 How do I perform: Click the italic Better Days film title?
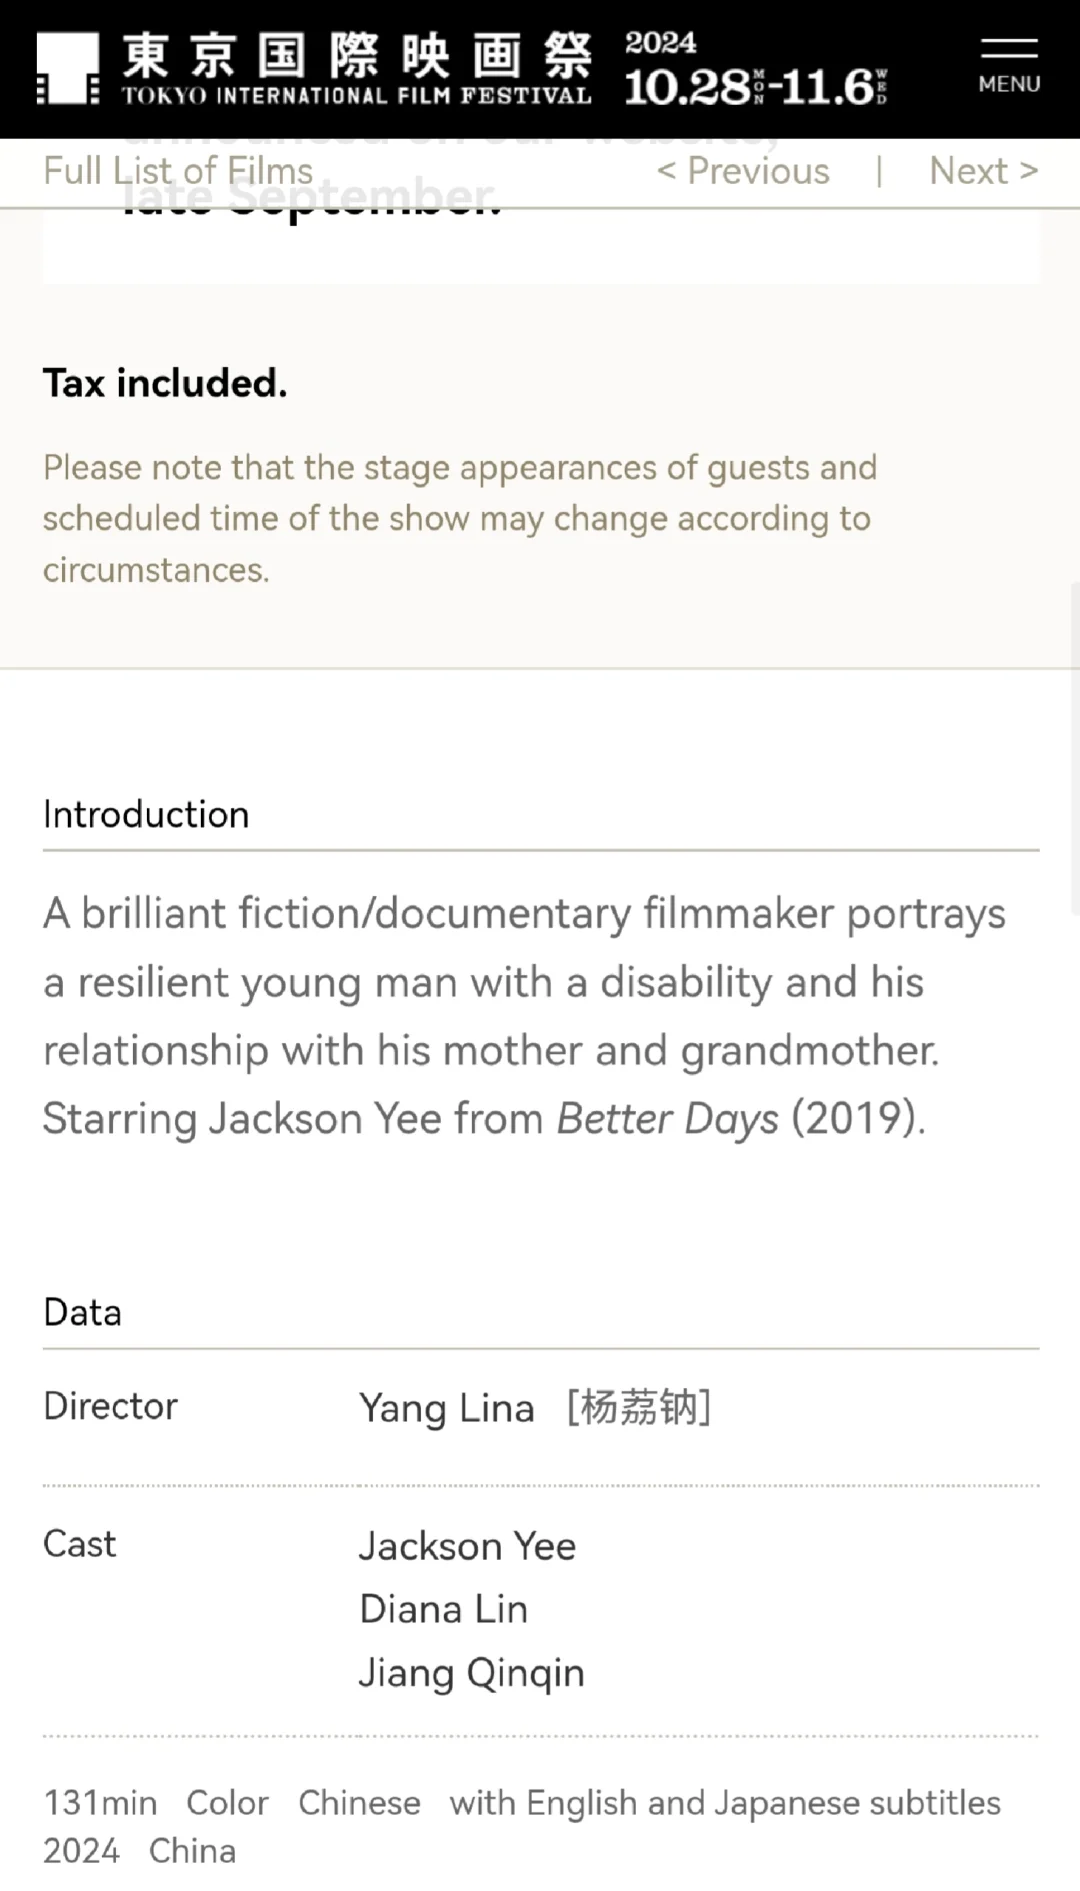(x=667, y=1119)
